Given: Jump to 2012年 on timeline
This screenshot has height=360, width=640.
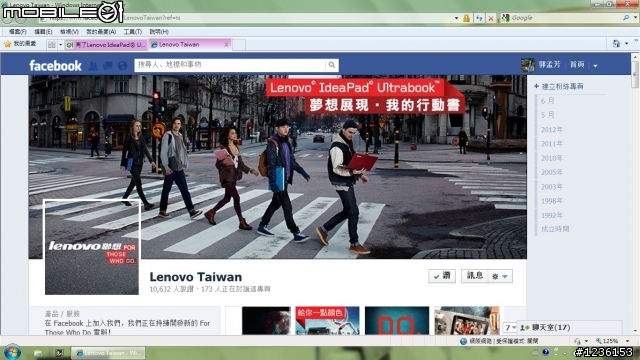Looking at the screenshot, I should pyautogui.click(x=552, y=129).
